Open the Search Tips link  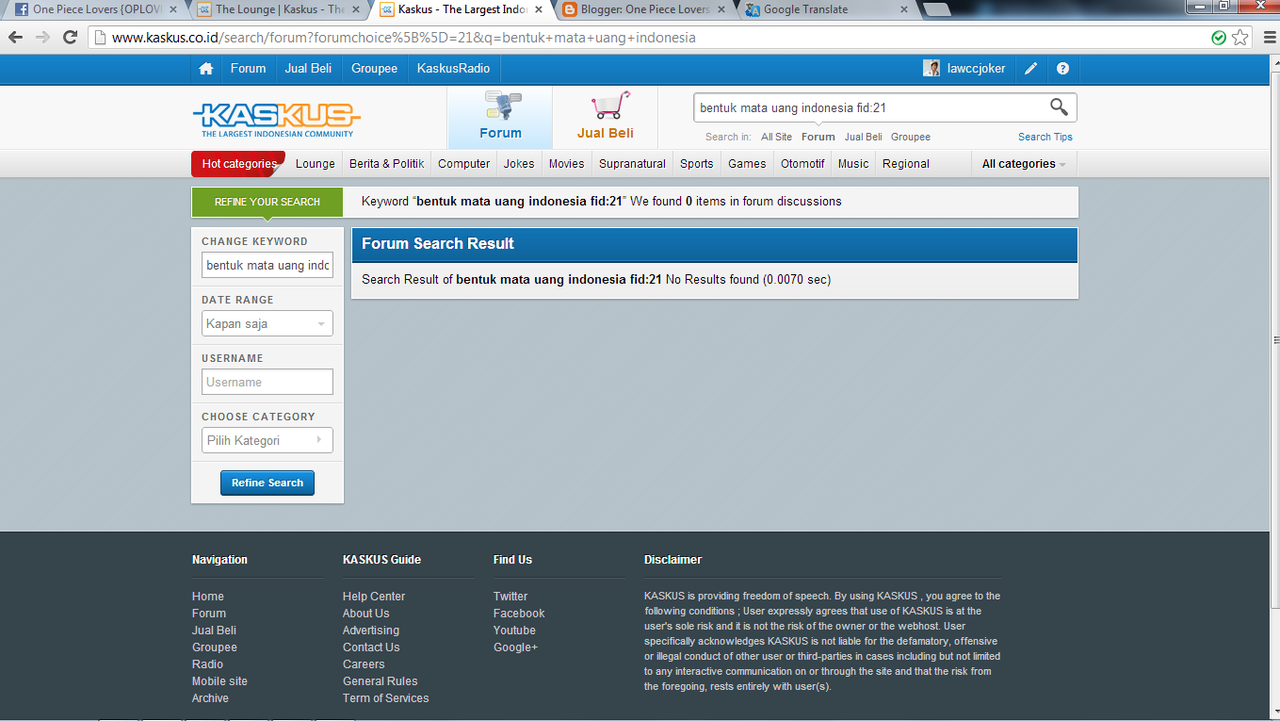[1045, 137]
